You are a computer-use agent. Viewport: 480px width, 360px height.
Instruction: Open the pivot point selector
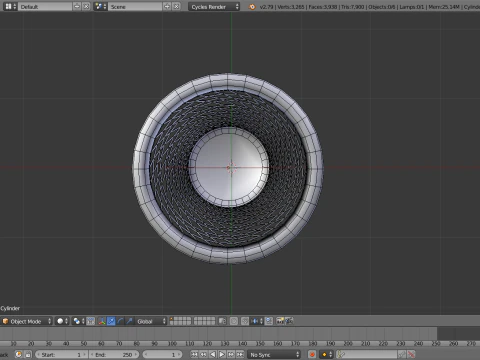(x=79, y=321)
